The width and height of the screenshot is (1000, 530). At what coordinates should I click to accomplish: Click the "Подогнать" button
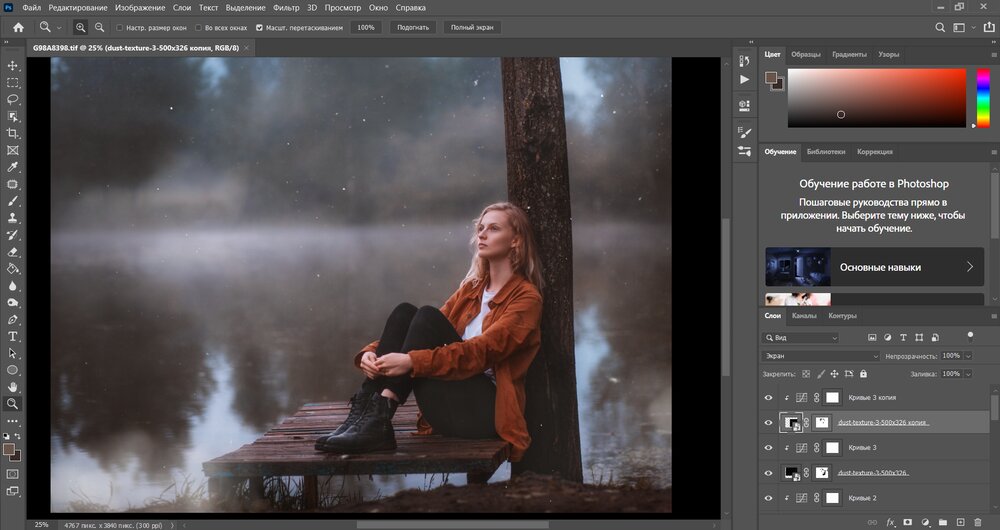pos(411,27)
